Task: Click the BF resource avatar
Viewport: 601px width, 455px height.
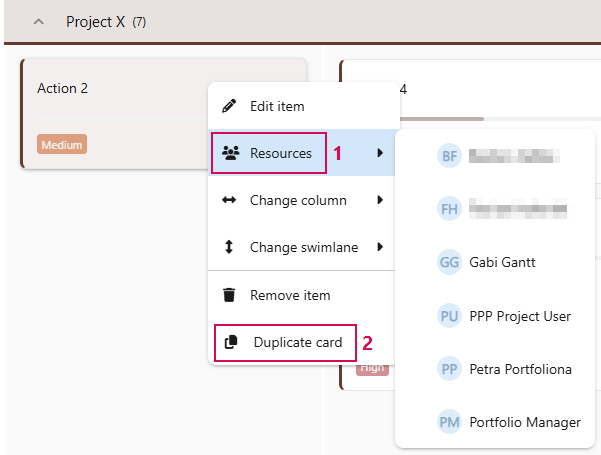Action: point(449,156)
